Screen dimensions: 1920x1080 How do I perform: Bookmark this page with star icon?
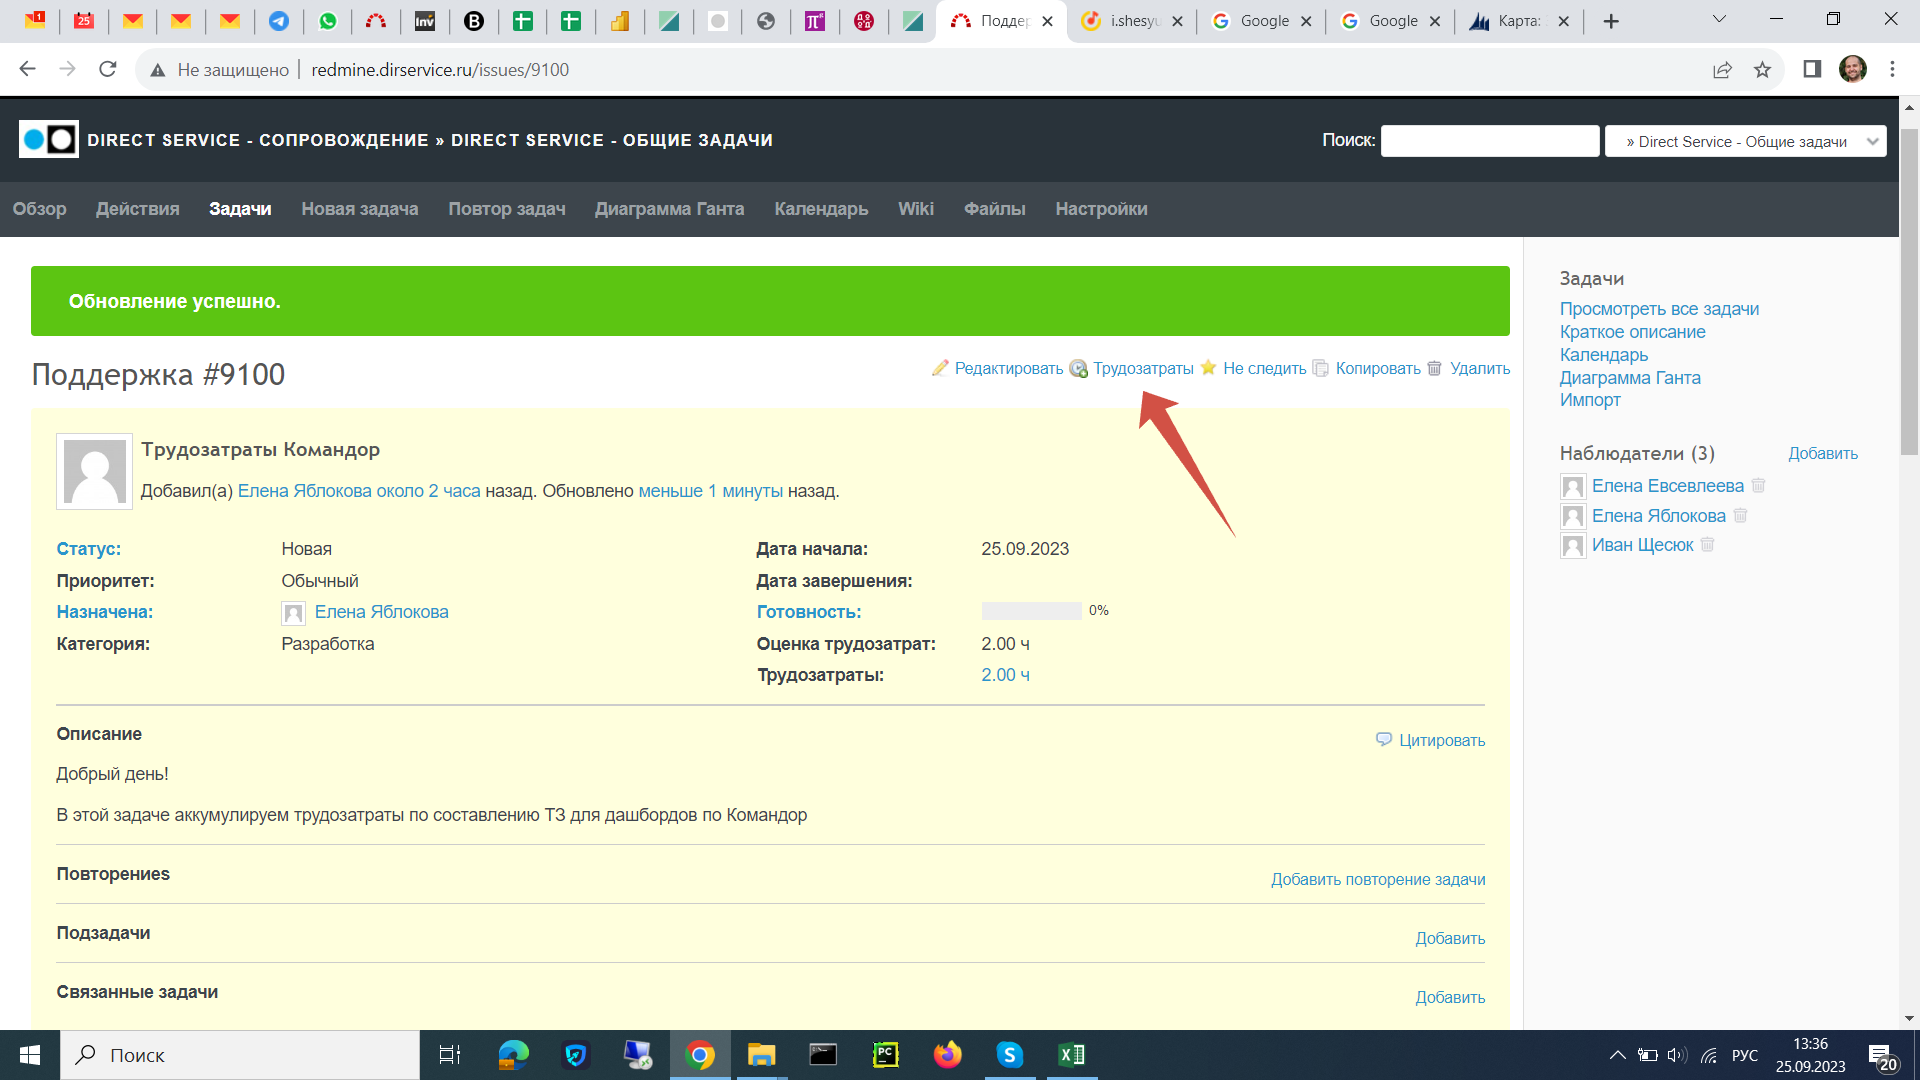tap(1762, 70)
